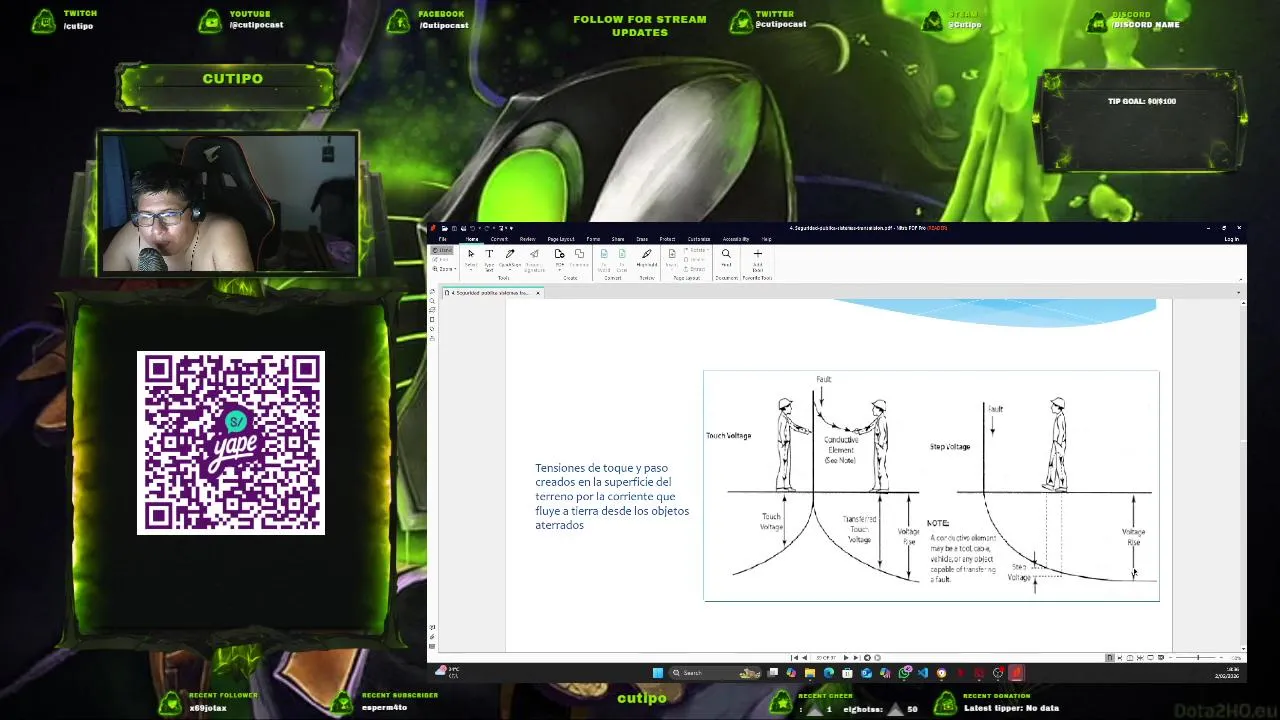Go to next page button

point(846,657)
